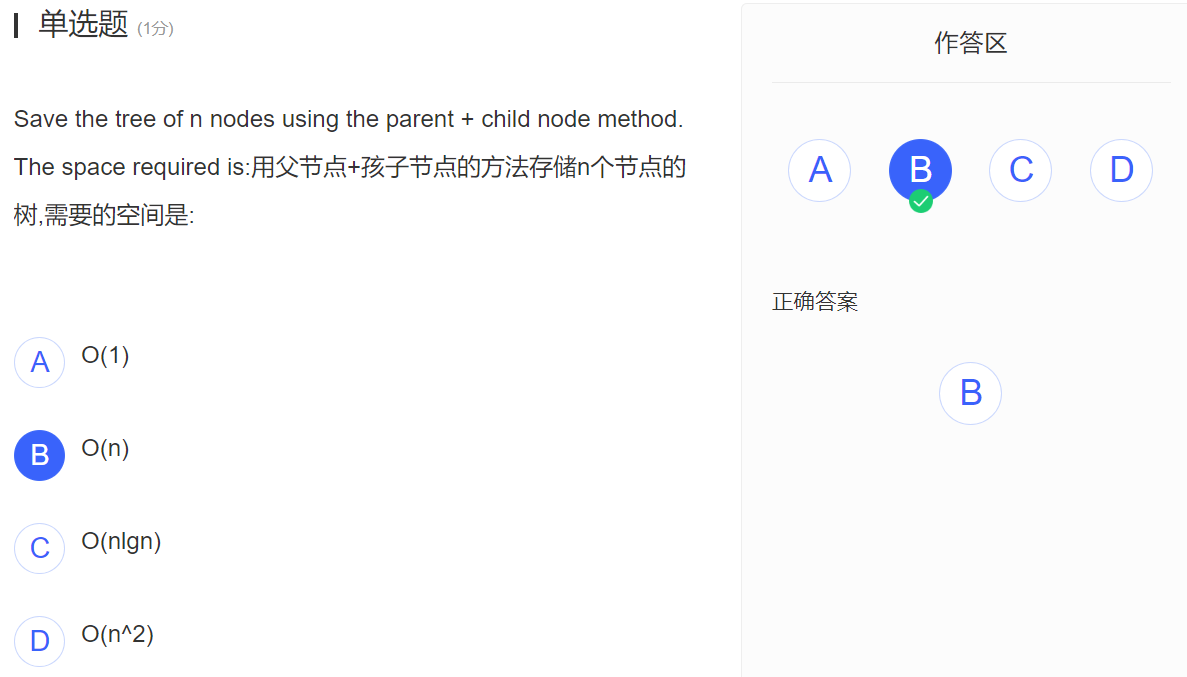Screen dimensions: 1187x677
Task: Select option C circle beside O(nlgn)
Action: click(x=39, y=548)
